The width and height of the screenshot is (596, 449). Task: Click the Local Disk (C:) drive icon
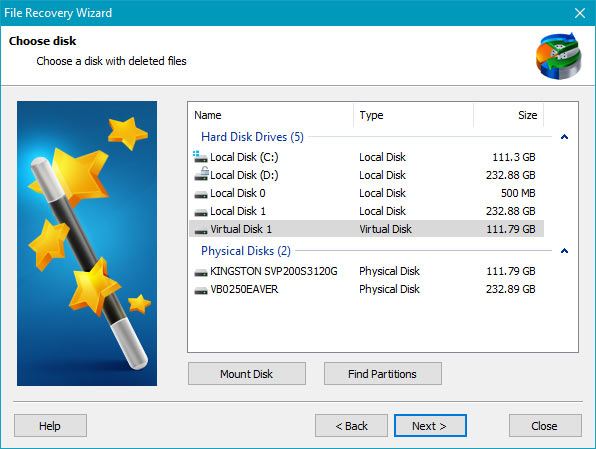tap(200, 157)
